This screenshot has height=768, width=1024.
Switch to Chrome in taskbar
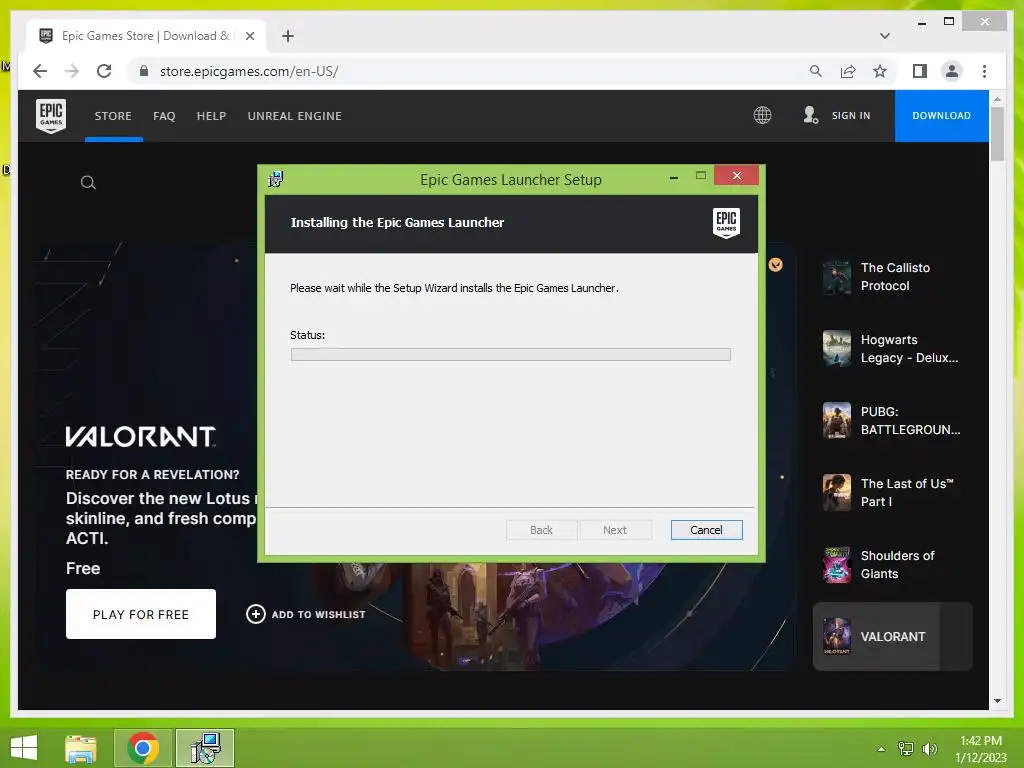[x=143, y=748]
